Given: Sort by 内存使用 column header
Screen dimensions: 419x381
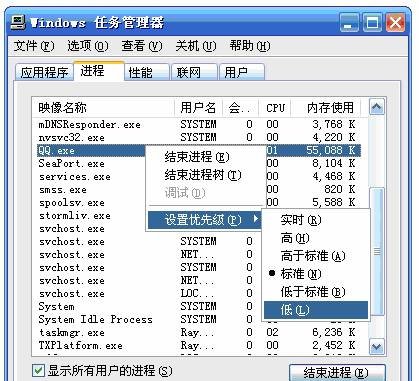Looking at the screenshot, I should 326,108.
